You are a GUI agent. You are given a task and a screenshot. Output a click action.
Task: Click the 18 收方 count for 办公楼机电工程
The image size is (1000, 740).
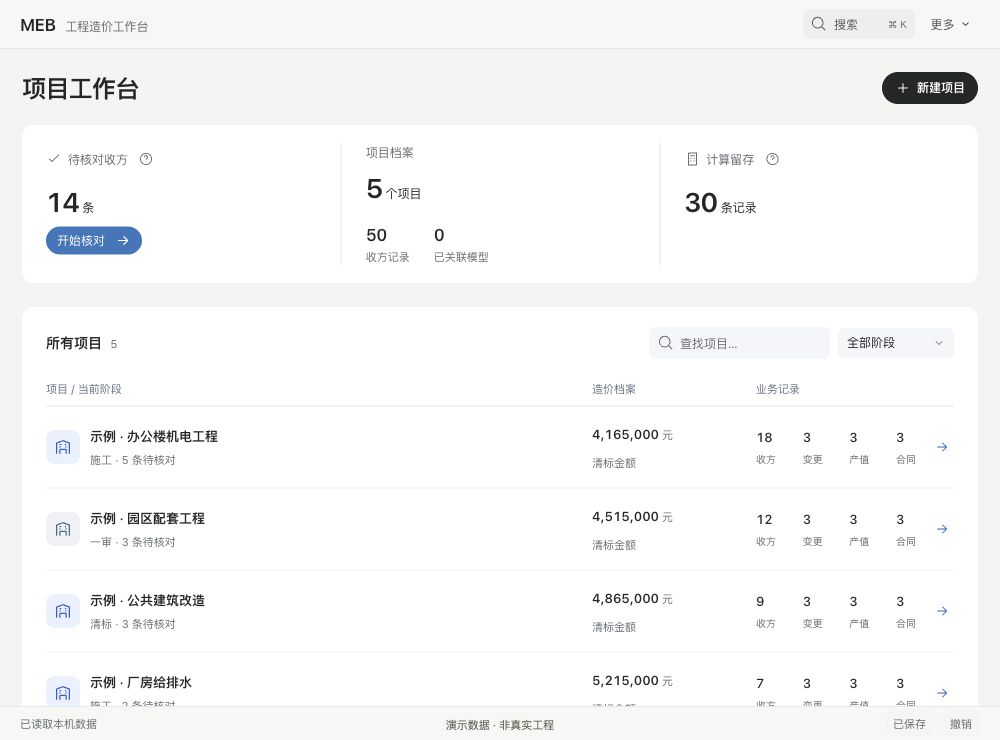coord(765,447)
